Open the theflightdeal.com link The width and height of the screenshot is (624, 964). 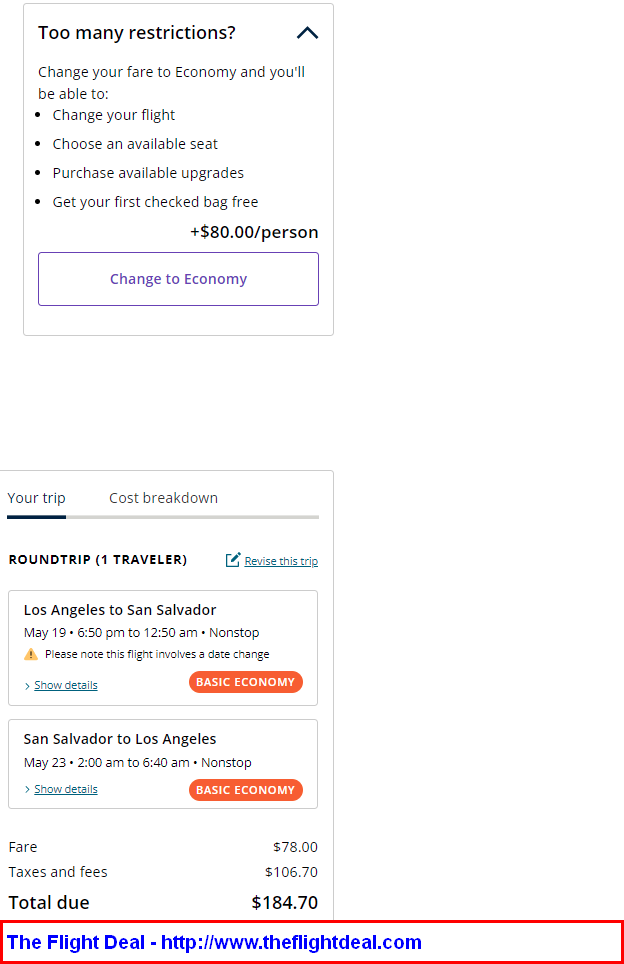(x=291, y=942)
